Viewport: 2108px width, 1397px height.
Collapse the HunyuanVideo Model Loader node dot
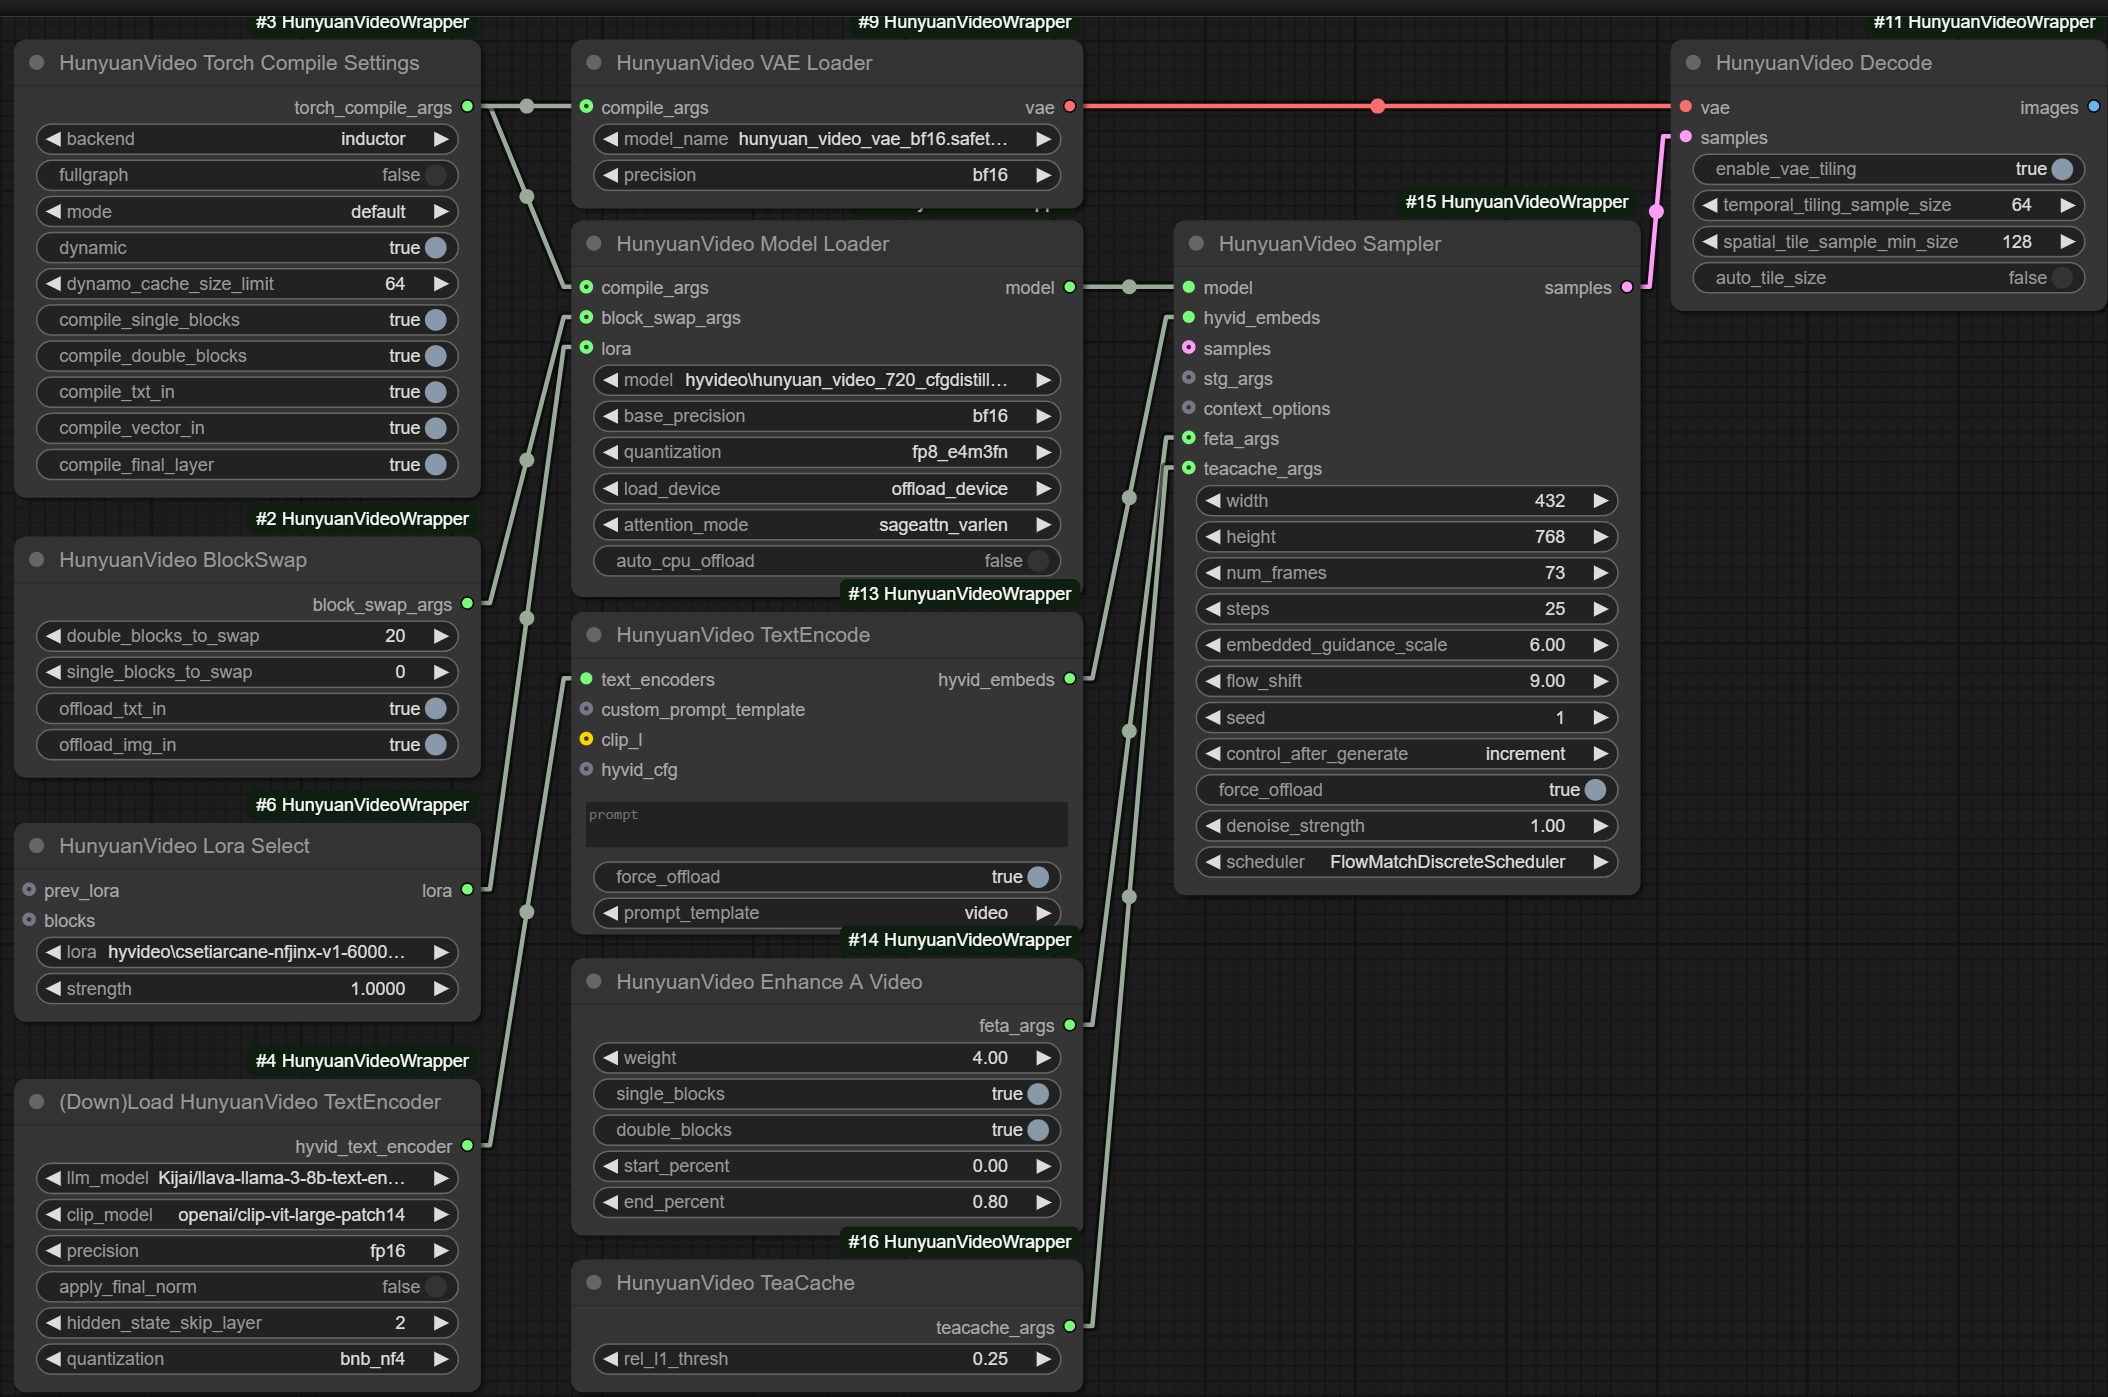coord(594,243)
